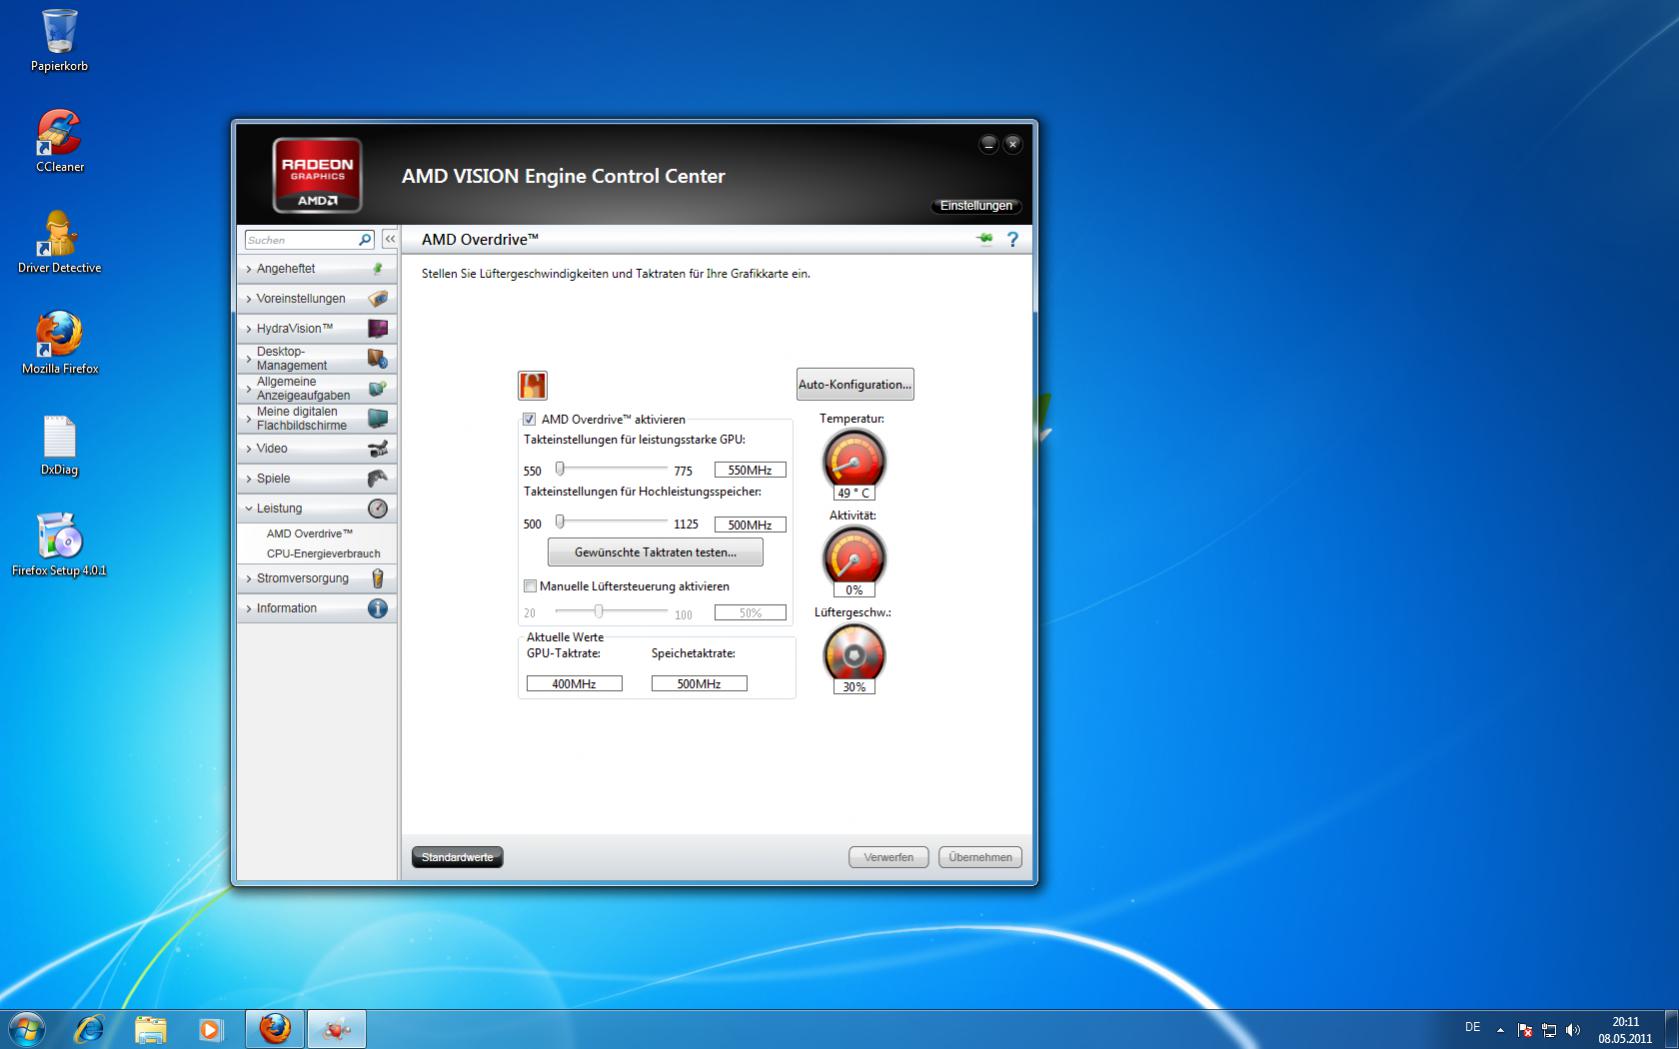
Task: Click the search magnifier icon
Action: (365, 240)
